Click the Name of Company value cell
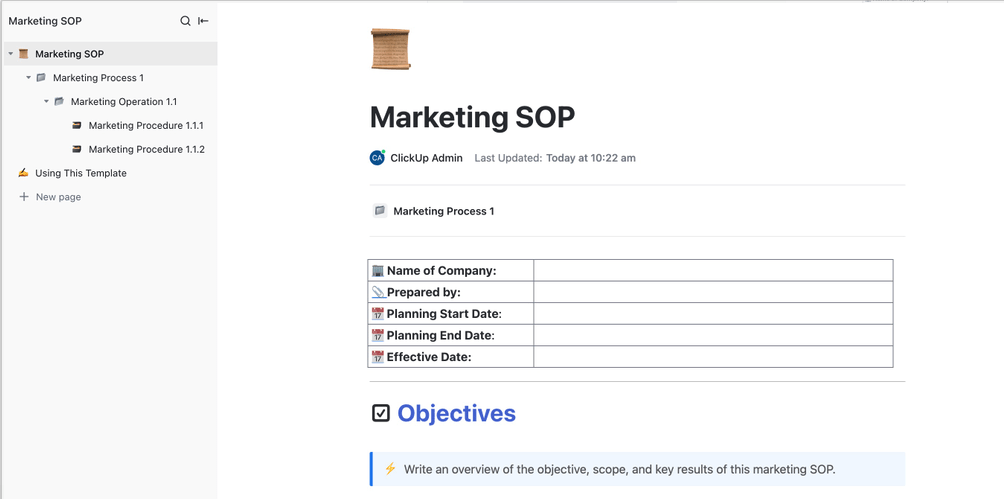This screenshot has height=499, width=1004. (x=712, y=271)
